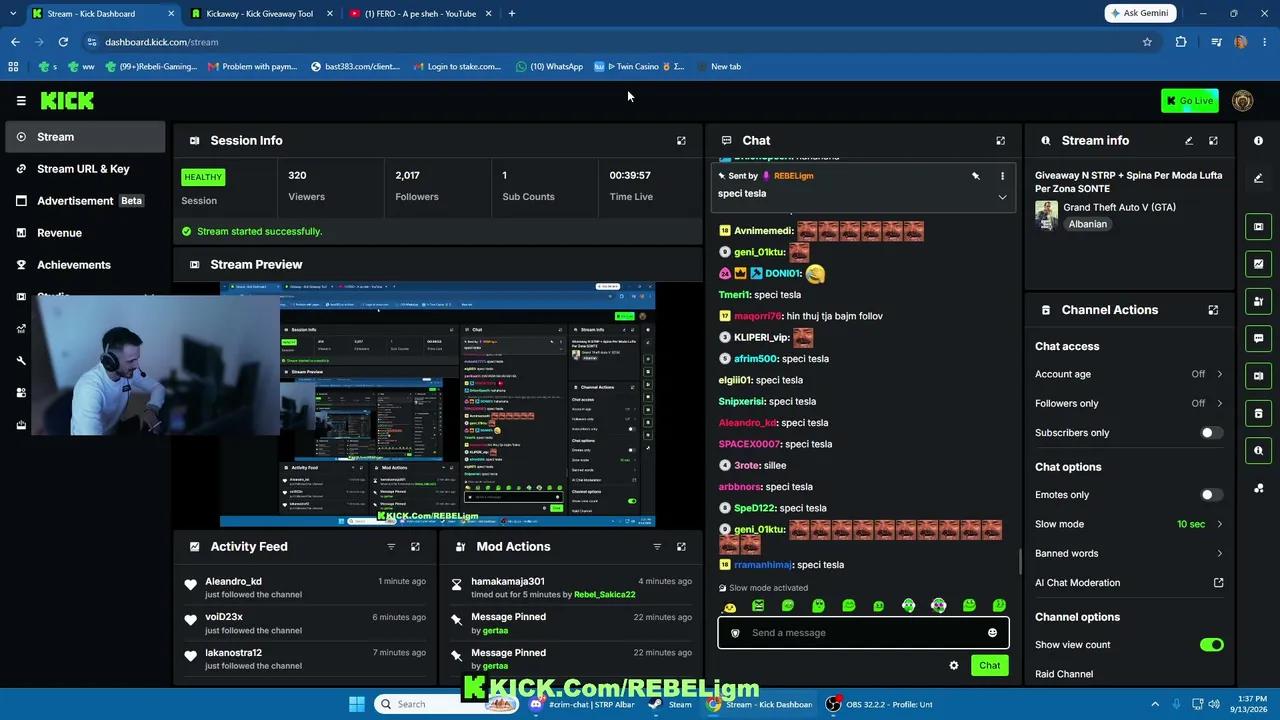Open the pinned message three-dot menu
1280x720 pixels.
coord(1002,176)
